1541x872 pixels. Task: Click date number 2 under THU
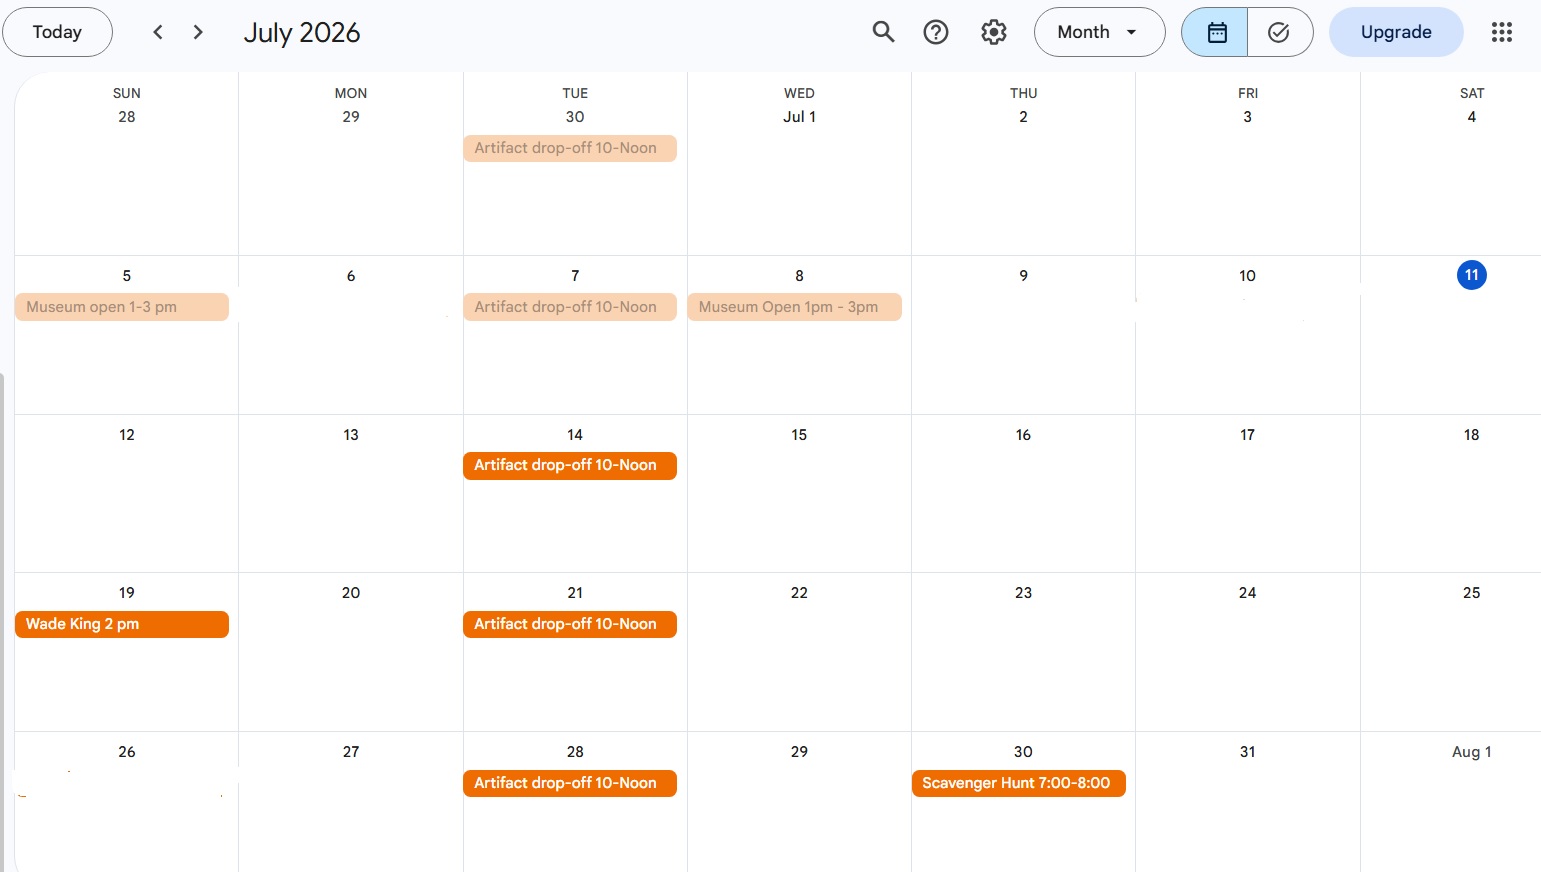pyautogui.click(x=1023, y=117)
